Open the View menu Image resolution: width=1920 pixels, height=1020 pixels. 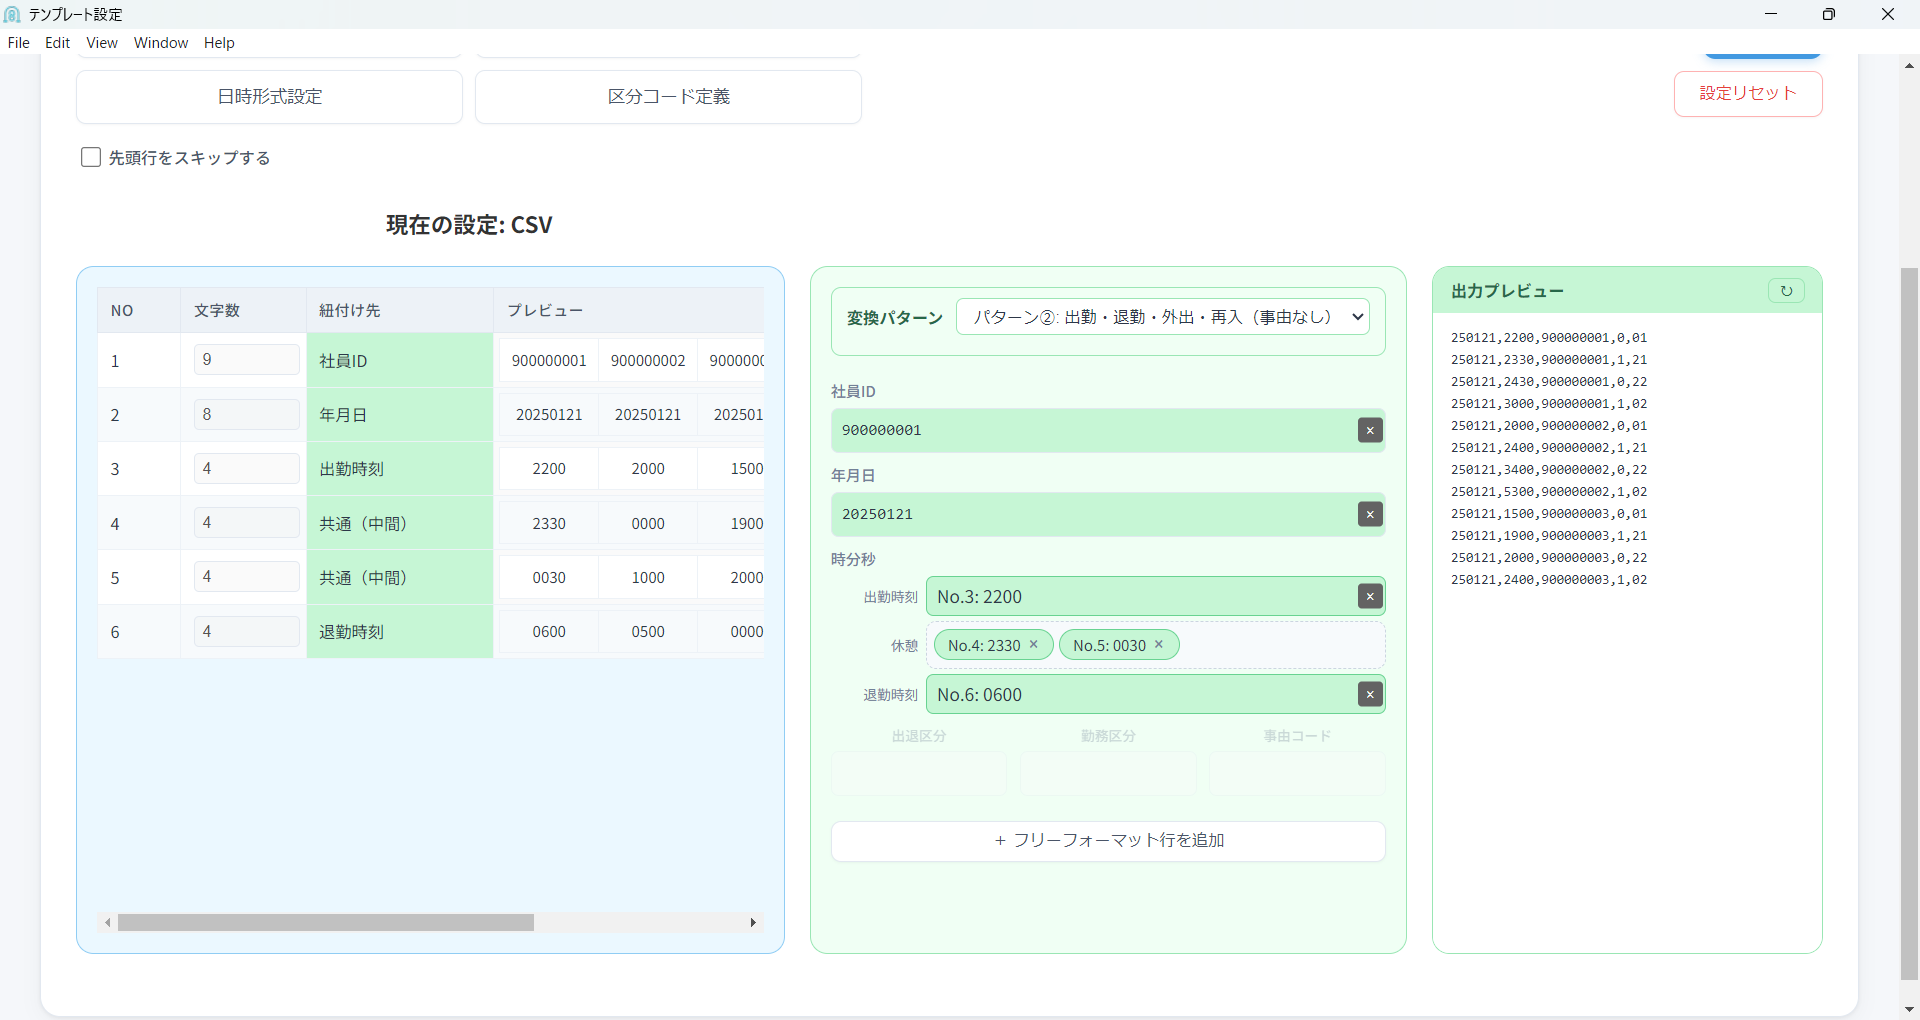[x=101, y=42]
